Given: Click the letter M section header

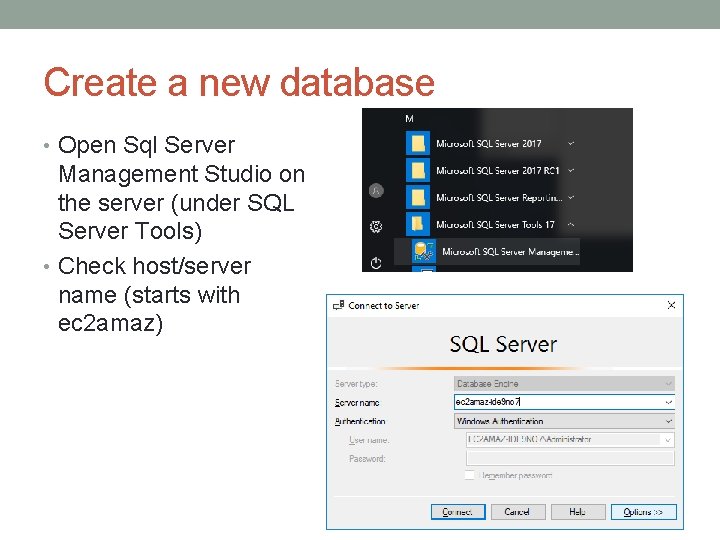Looking at the screenshot, I should (409, 119).
